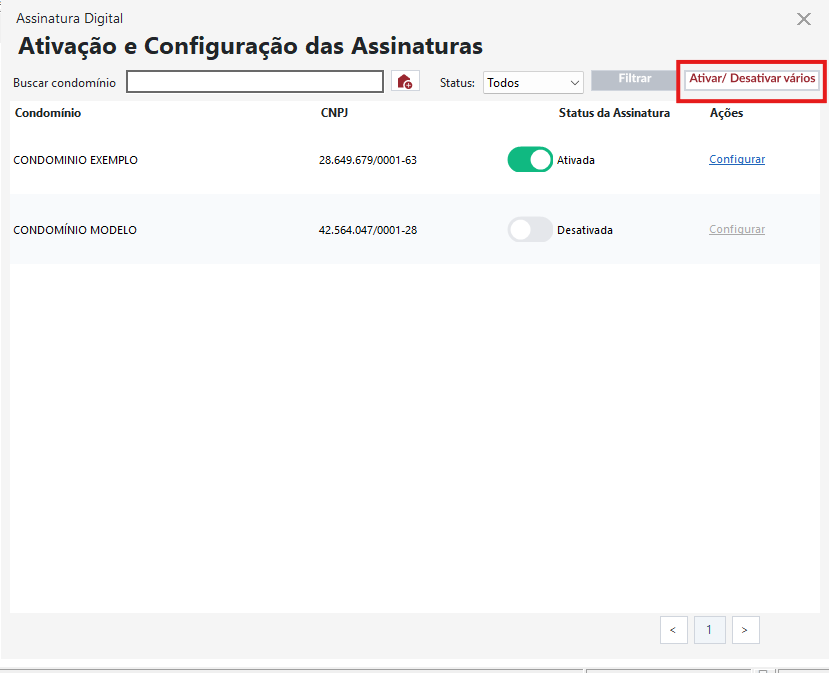Open Configurar link for CONDOMINIO EXEMPLO
The height and width of the screenshot is (673, 829).
[x=737, y=159]
